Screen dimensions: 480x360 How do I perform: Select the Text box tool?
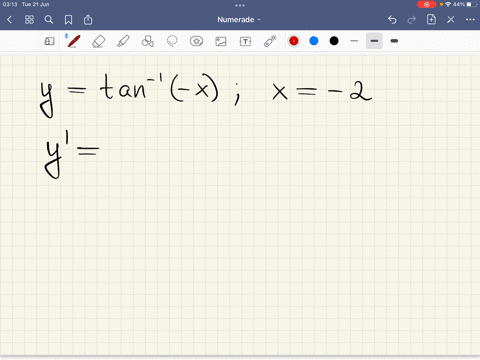pyautogui.click(x=245, y=41)
